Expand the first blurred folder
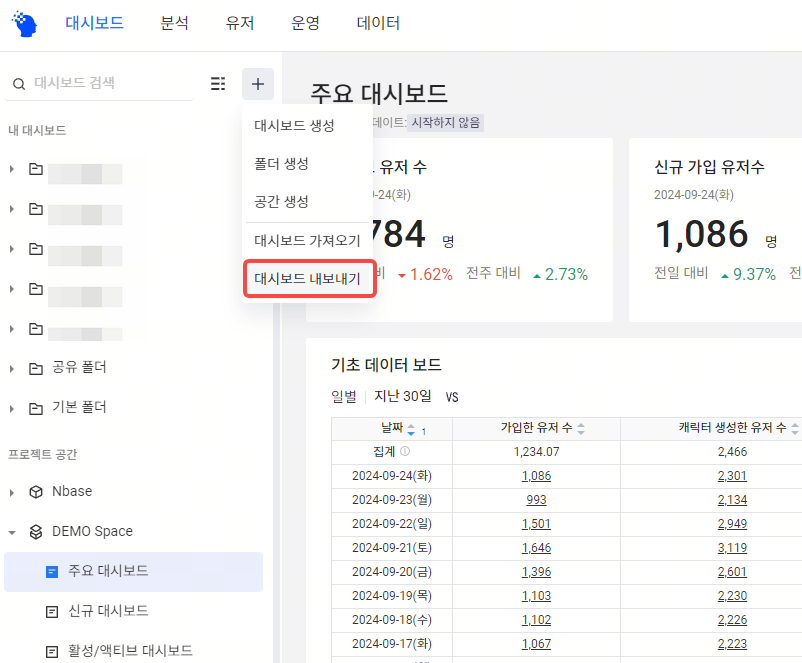Viewport: 802px width, 663px height. tap(12, 169)
